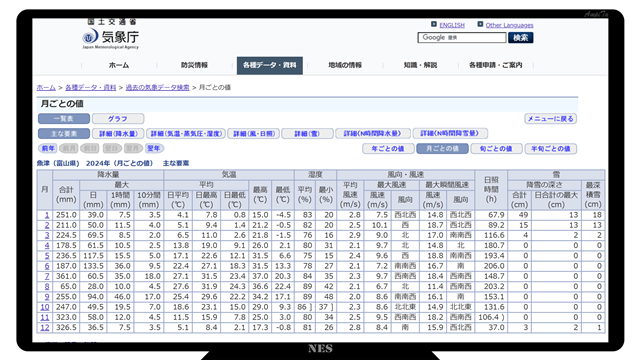Viewport: 640px width, 360px height.
Task: Switch to 年ごとの値
Action: coord(388,149)
